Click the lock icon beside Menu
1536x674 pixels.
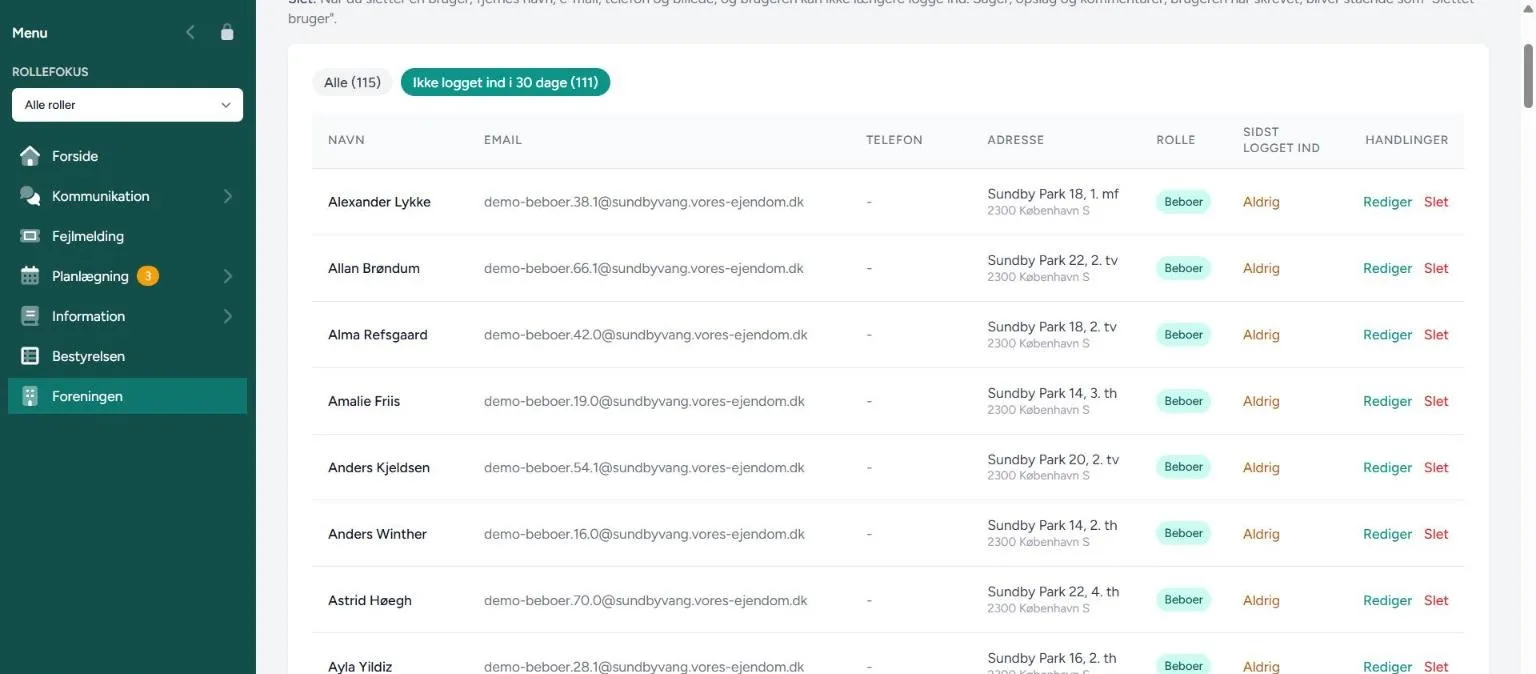(227, 32)
